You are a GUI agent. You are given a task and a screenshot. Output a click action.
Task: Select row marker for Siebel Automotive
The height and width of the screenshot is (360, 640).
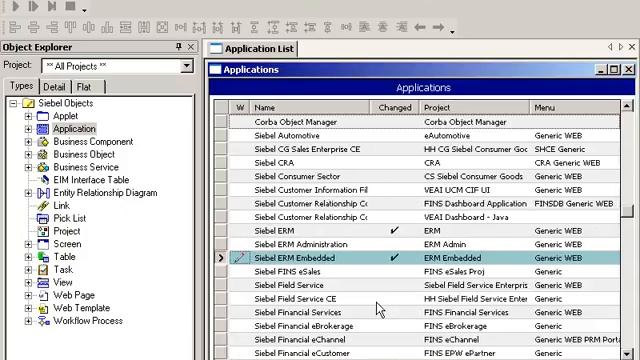(x=221, y=136)
